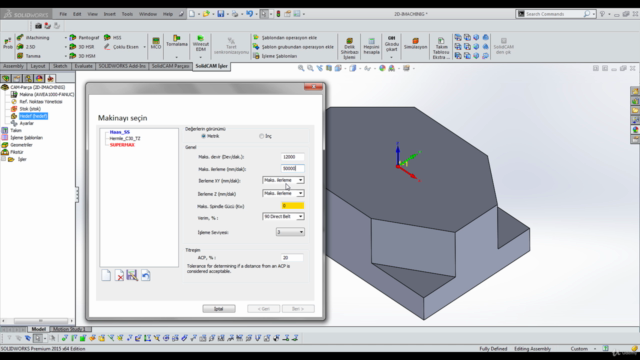Click the MCO toolbar icon
This screenshot has width=640, height=360.
(156, 40)
